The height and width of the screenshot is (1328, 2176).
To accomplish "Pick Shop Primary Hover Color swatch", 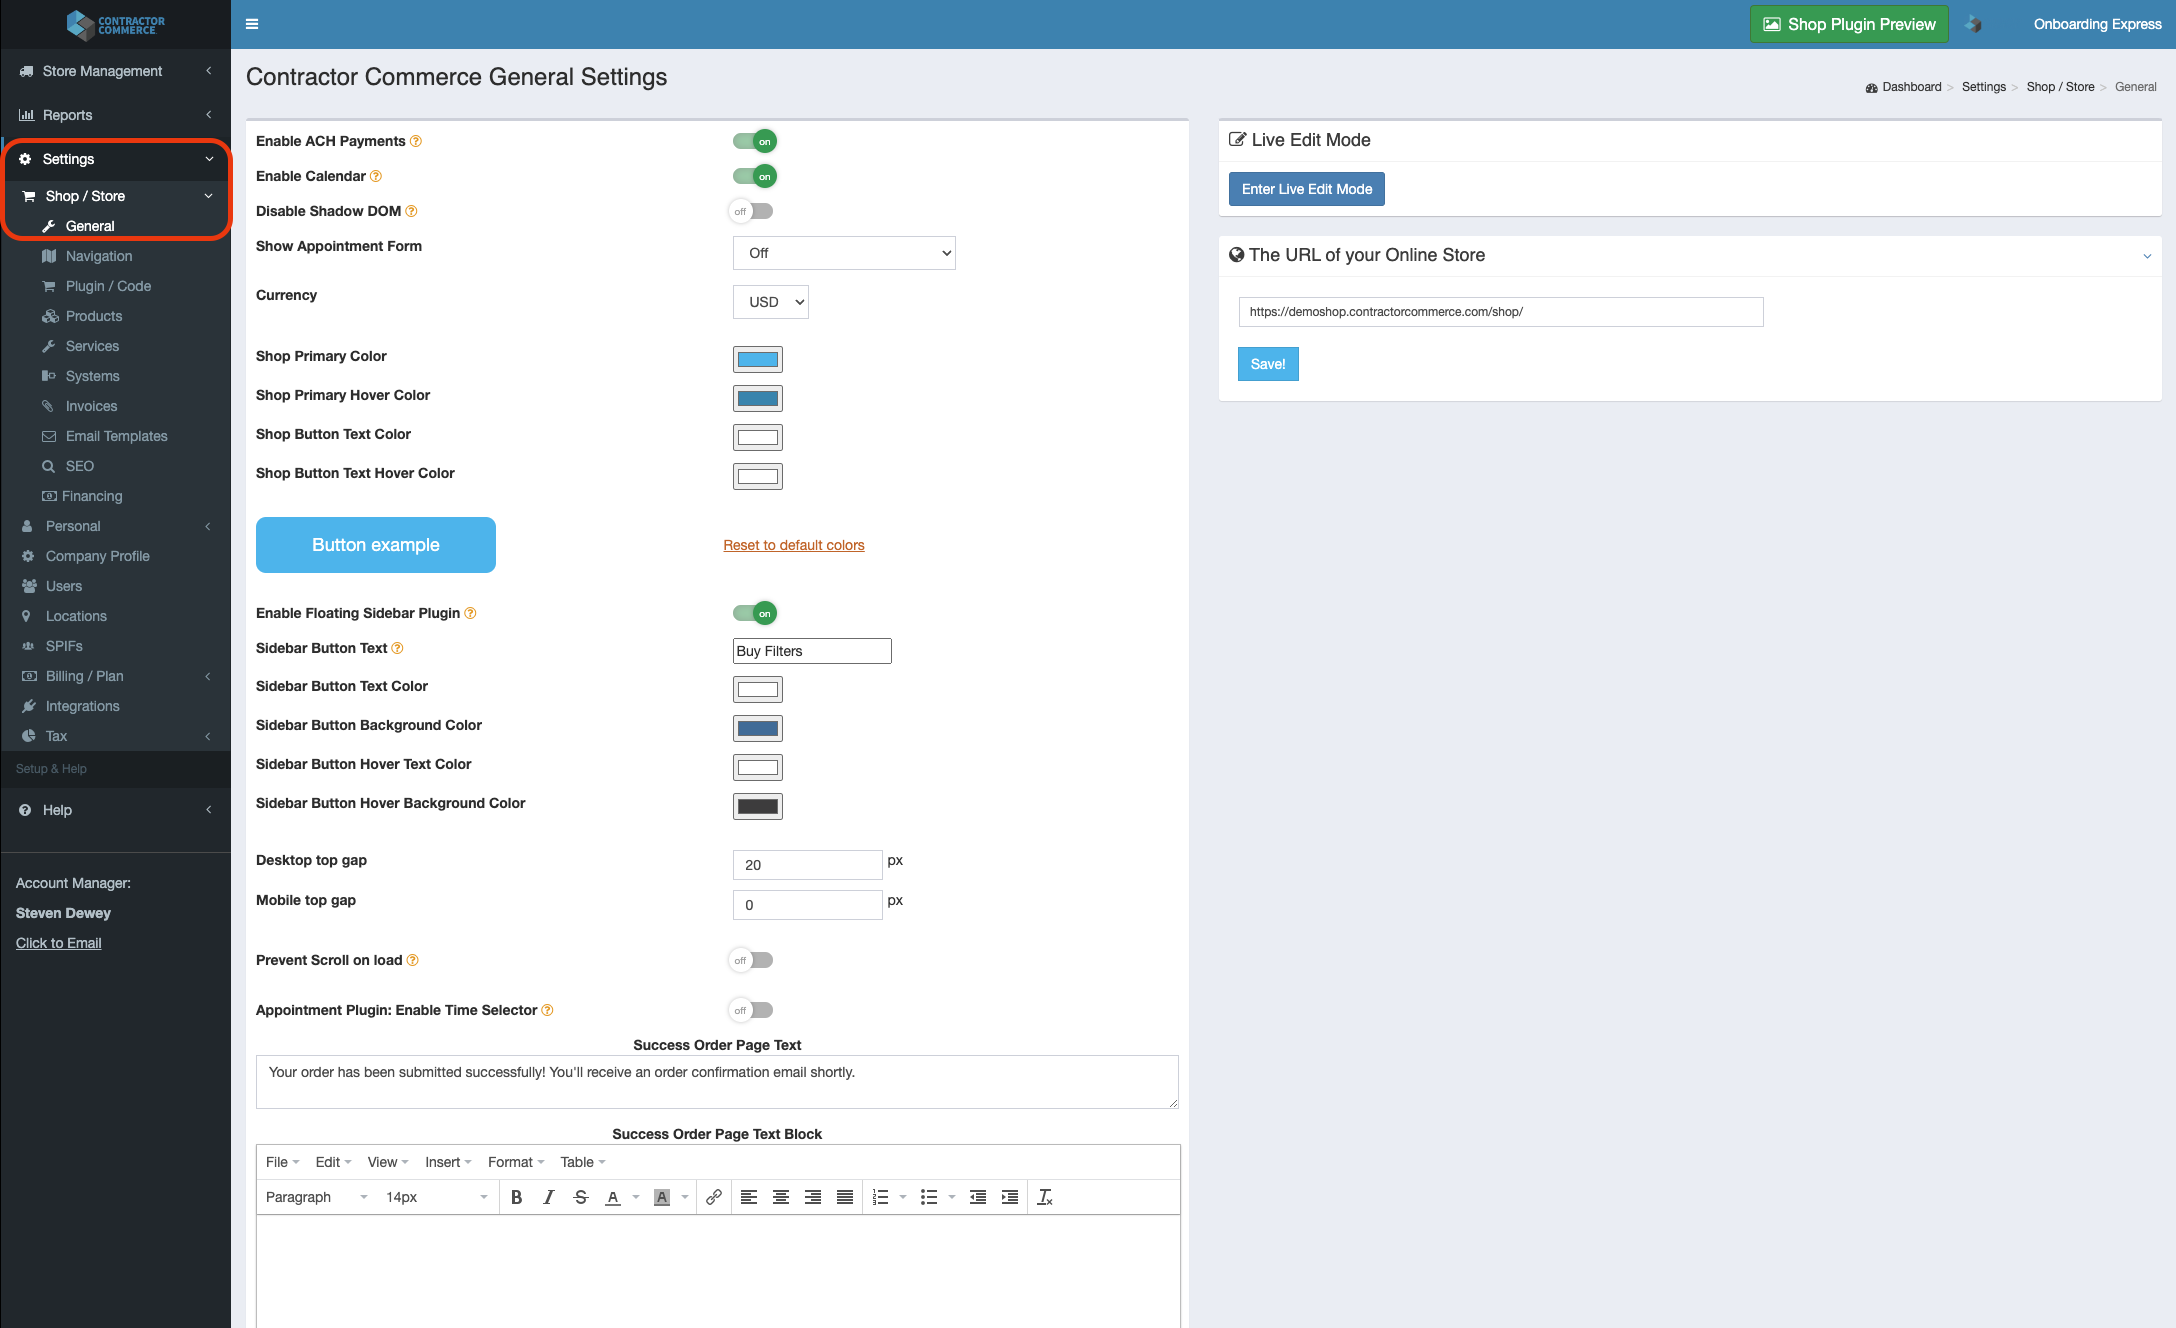I will pos(758,398).
